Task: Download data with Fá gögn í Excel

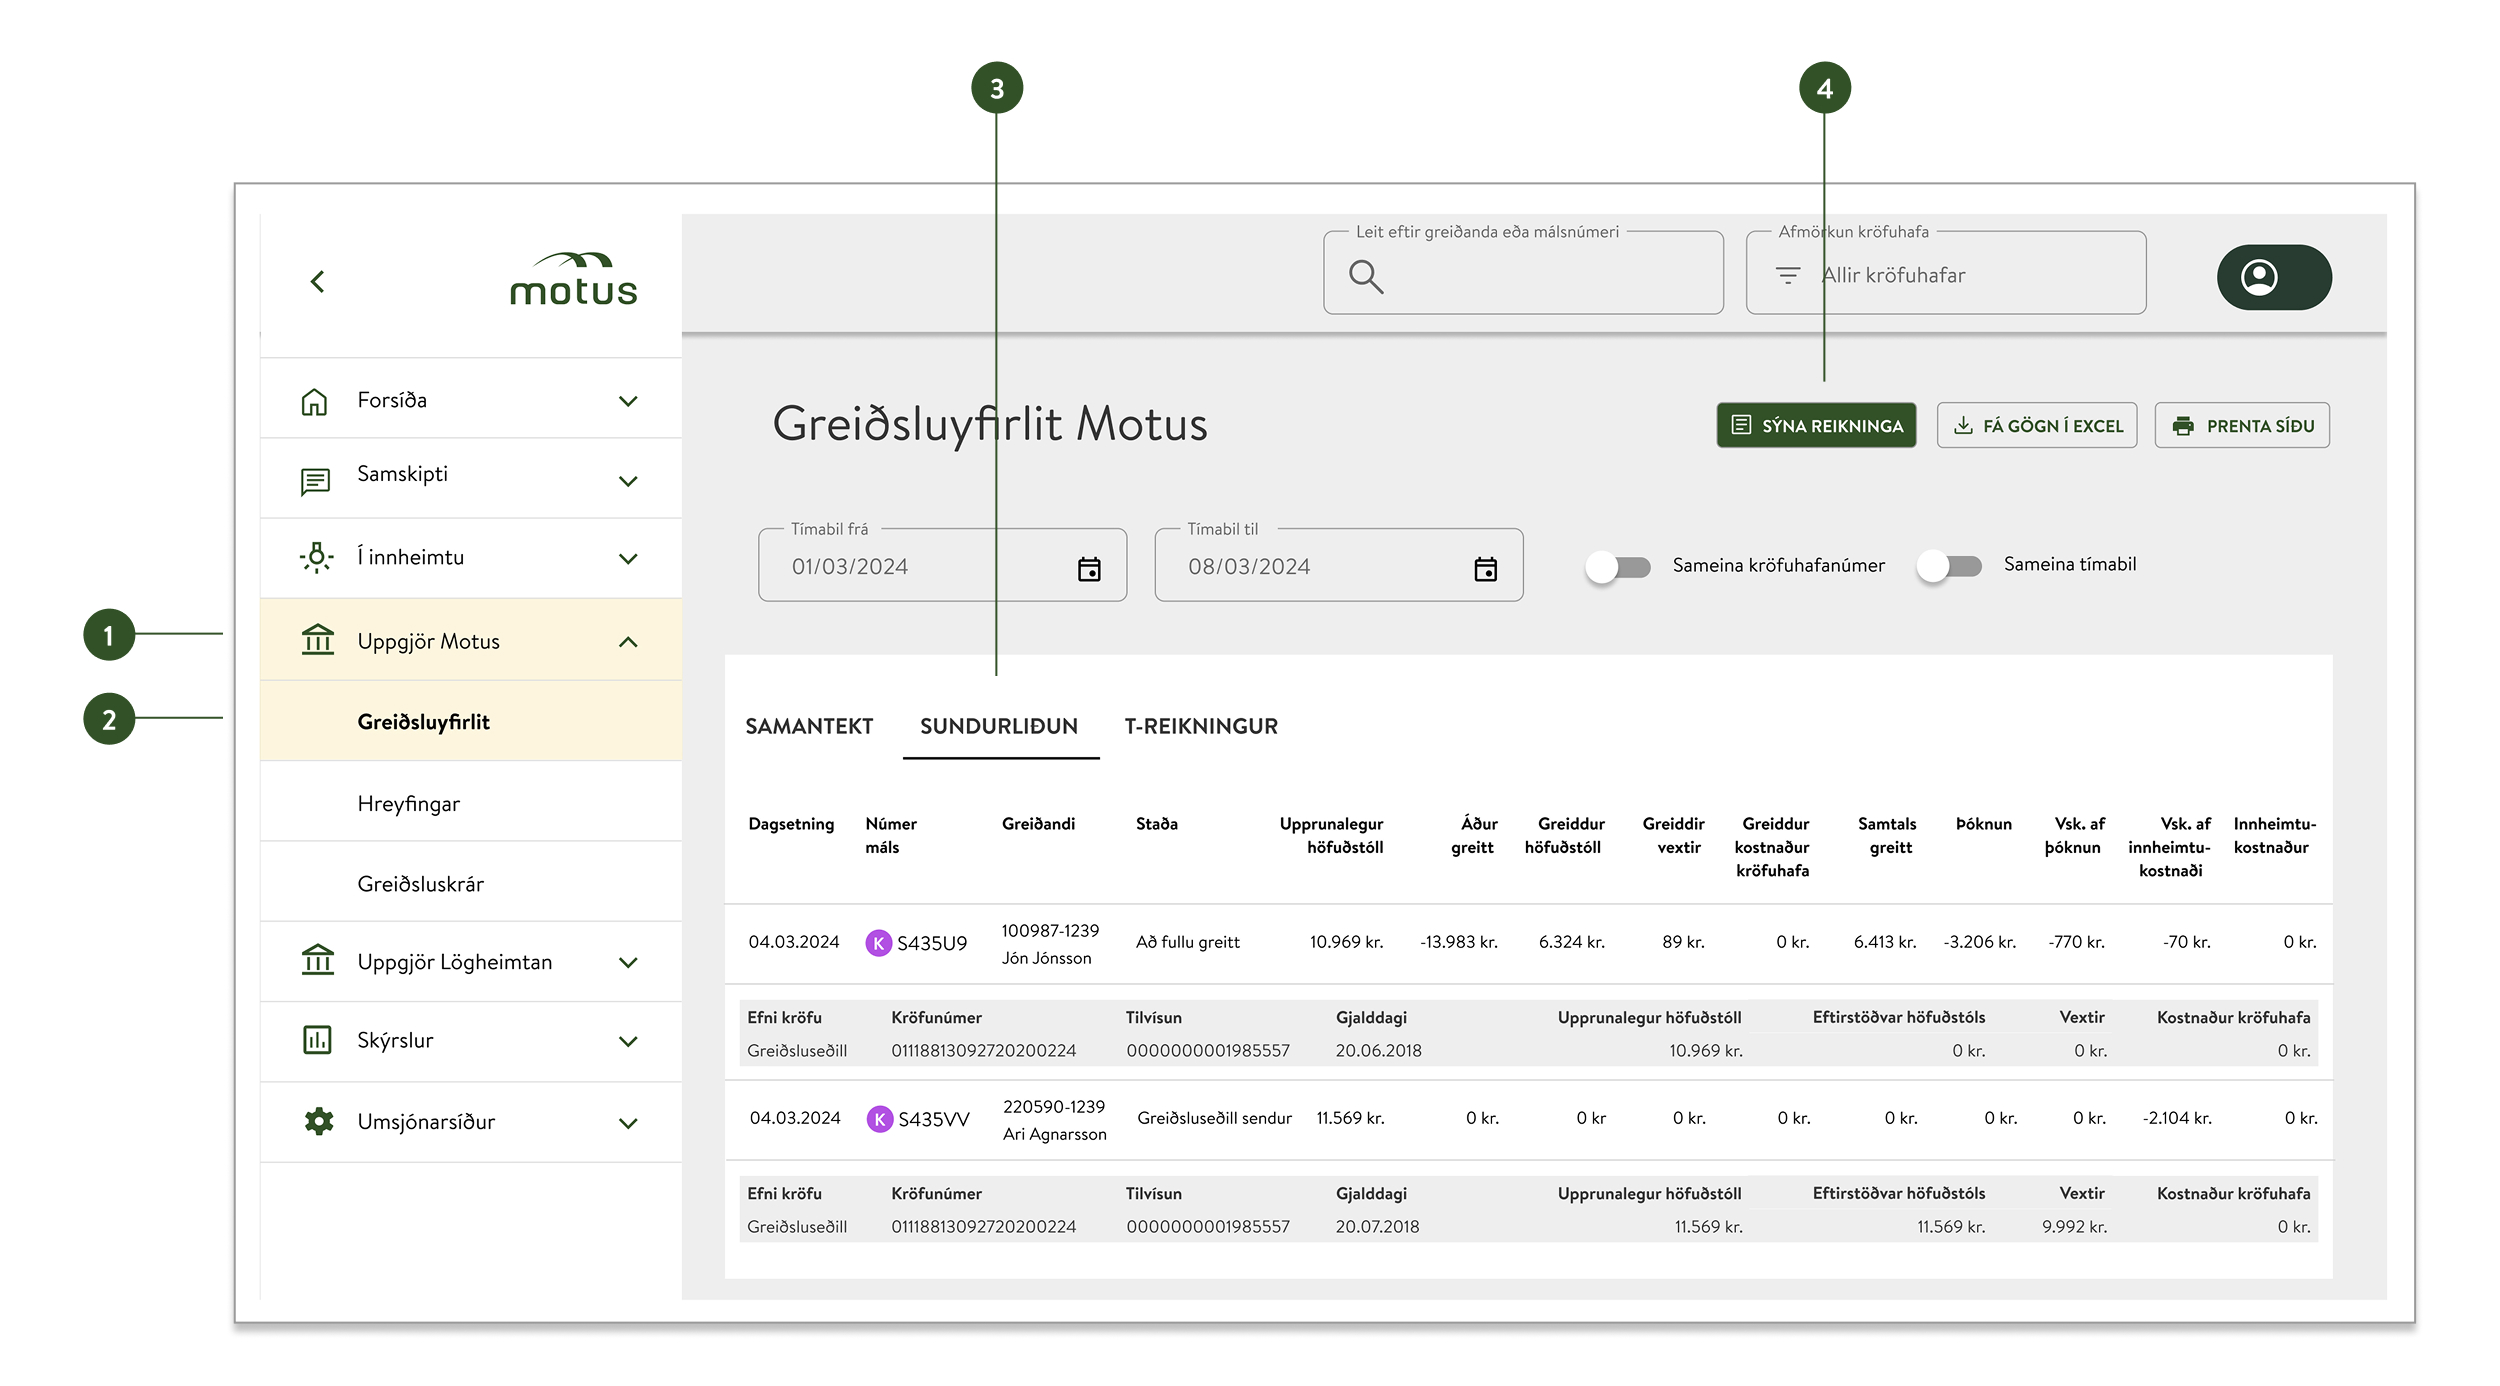Action: [2036, 426]
